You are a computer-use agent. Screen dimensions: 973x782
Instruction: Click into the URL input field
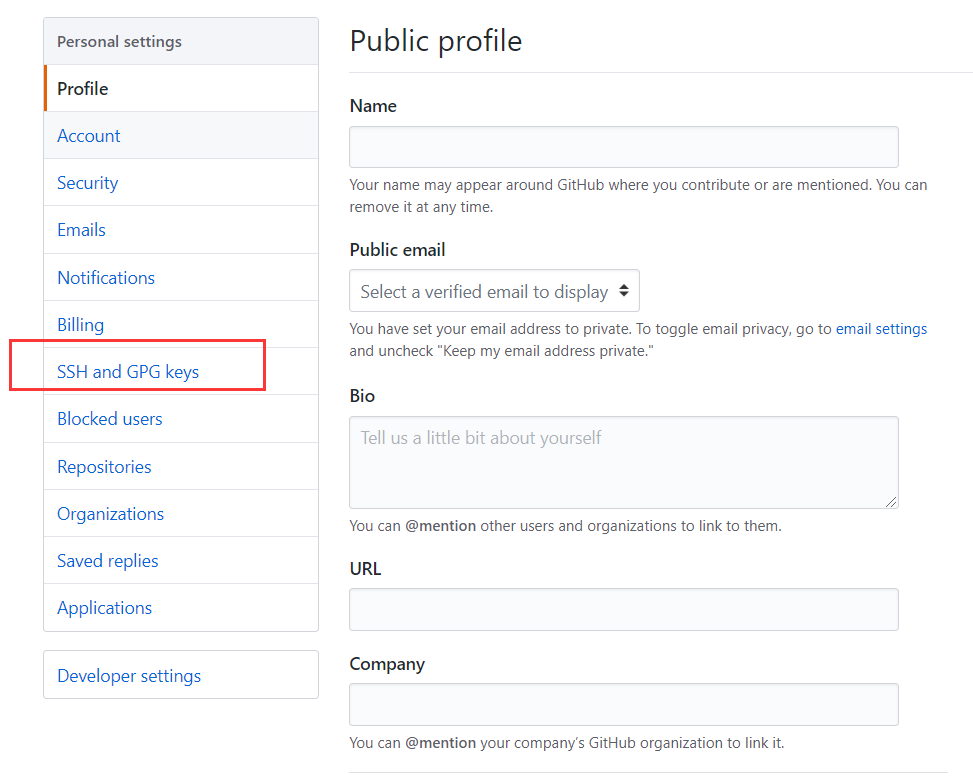tap(624, 609)
